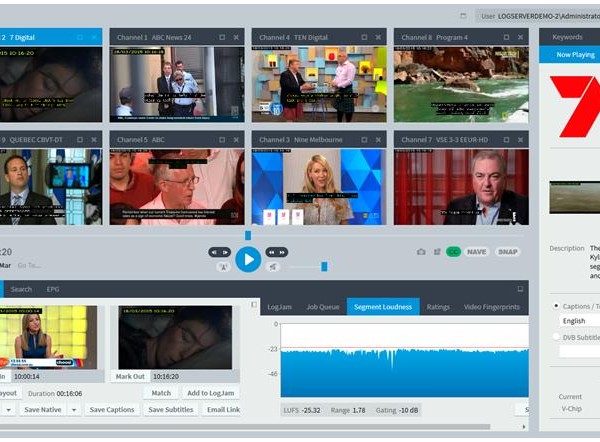
Task: Click the mute audio icon beside volume slider
Action: (x=273, y=267)
